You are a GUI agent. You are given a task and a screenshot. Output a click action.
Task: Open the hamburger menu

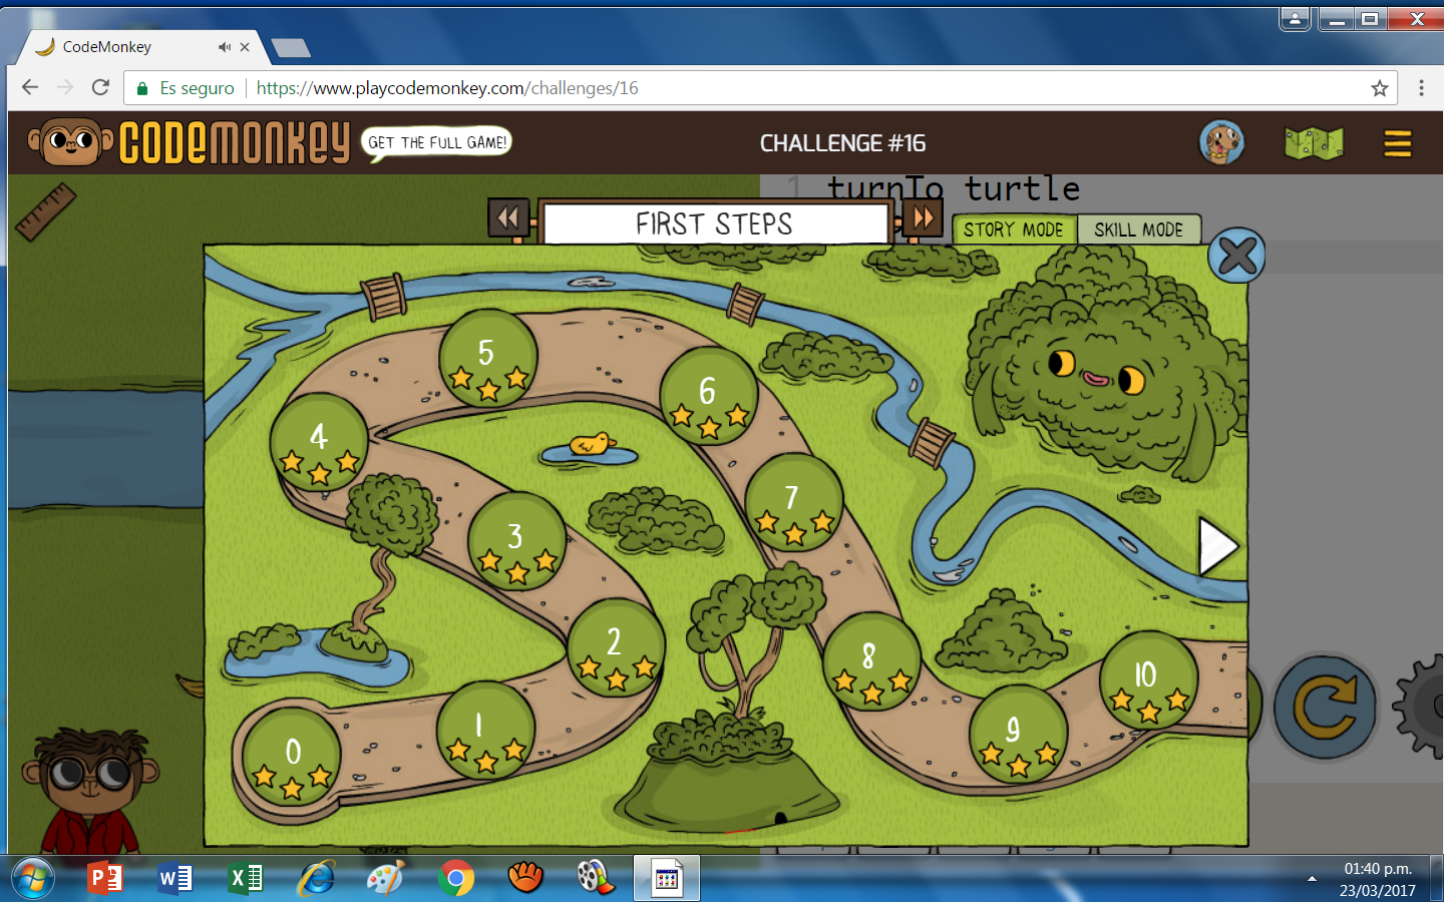1397,144
